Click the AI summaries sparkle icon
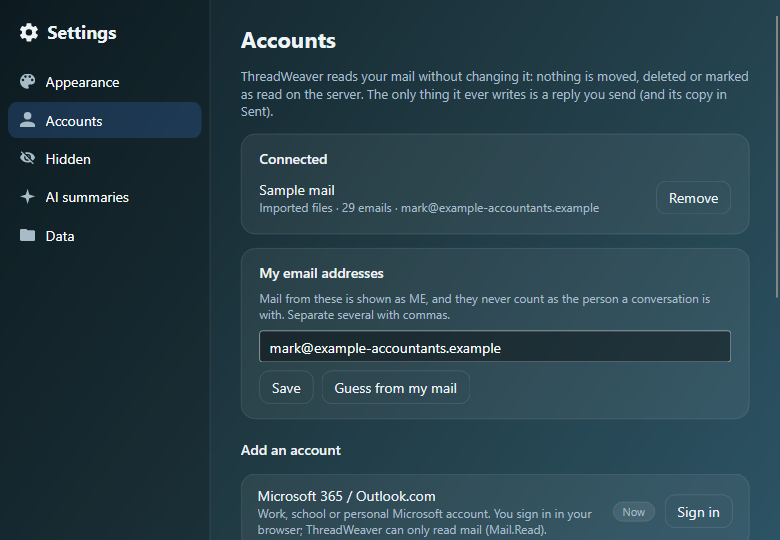The height and width of the screenshot is (540, 780). pos(27,196)
